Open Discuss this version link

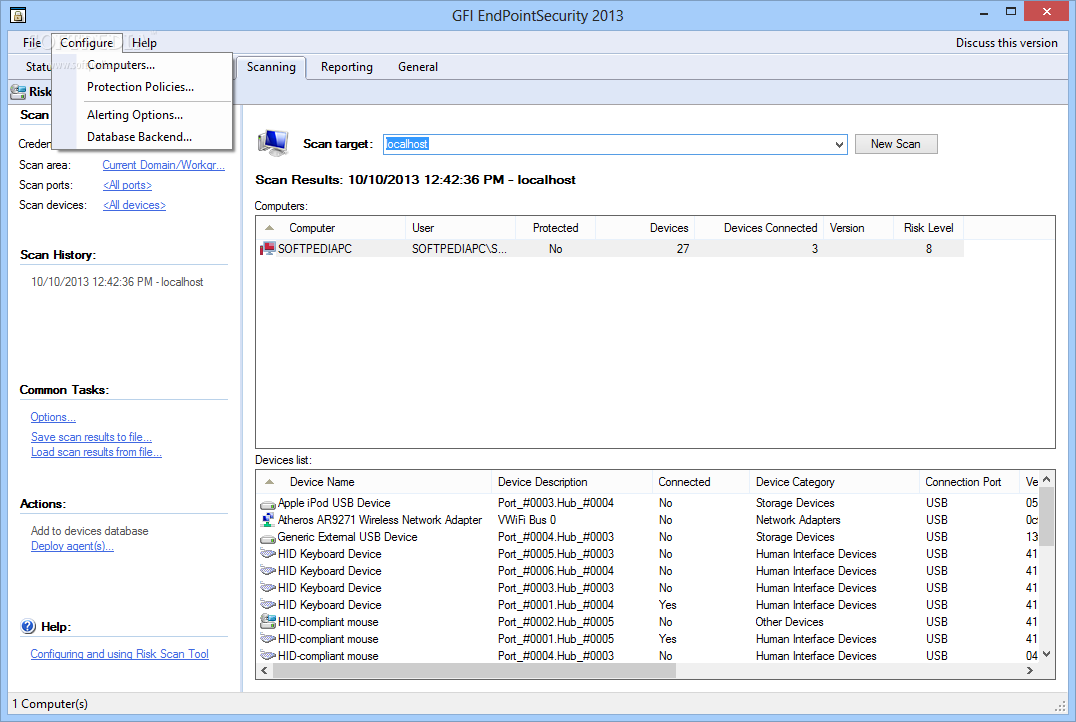(1007, 43)
